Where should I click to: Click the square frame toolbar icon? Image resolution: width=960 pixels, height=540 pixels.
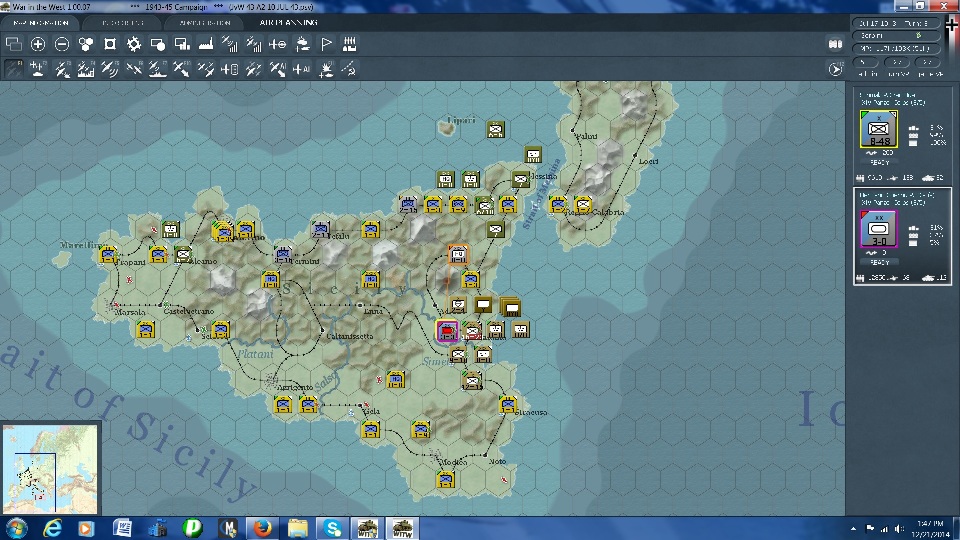pyautogui.click(x=110, y=44)
